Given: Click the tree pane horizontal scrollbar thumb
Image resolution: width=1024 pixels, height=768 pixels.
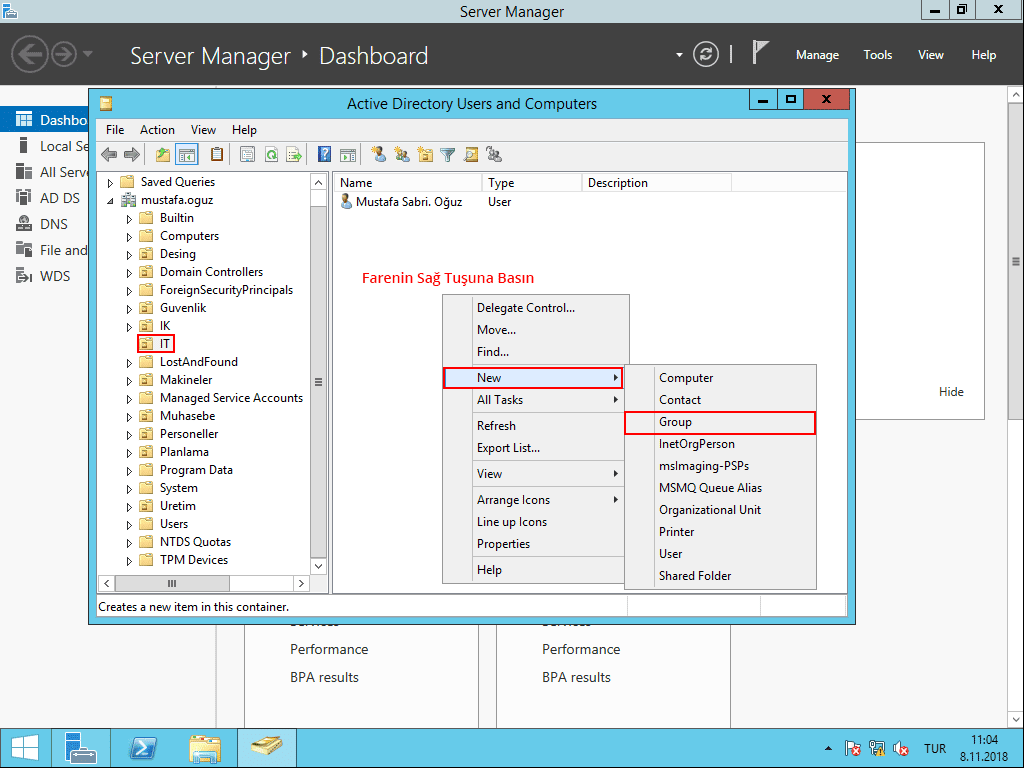Looking at the screenshot, I should [x=172, y=583].
